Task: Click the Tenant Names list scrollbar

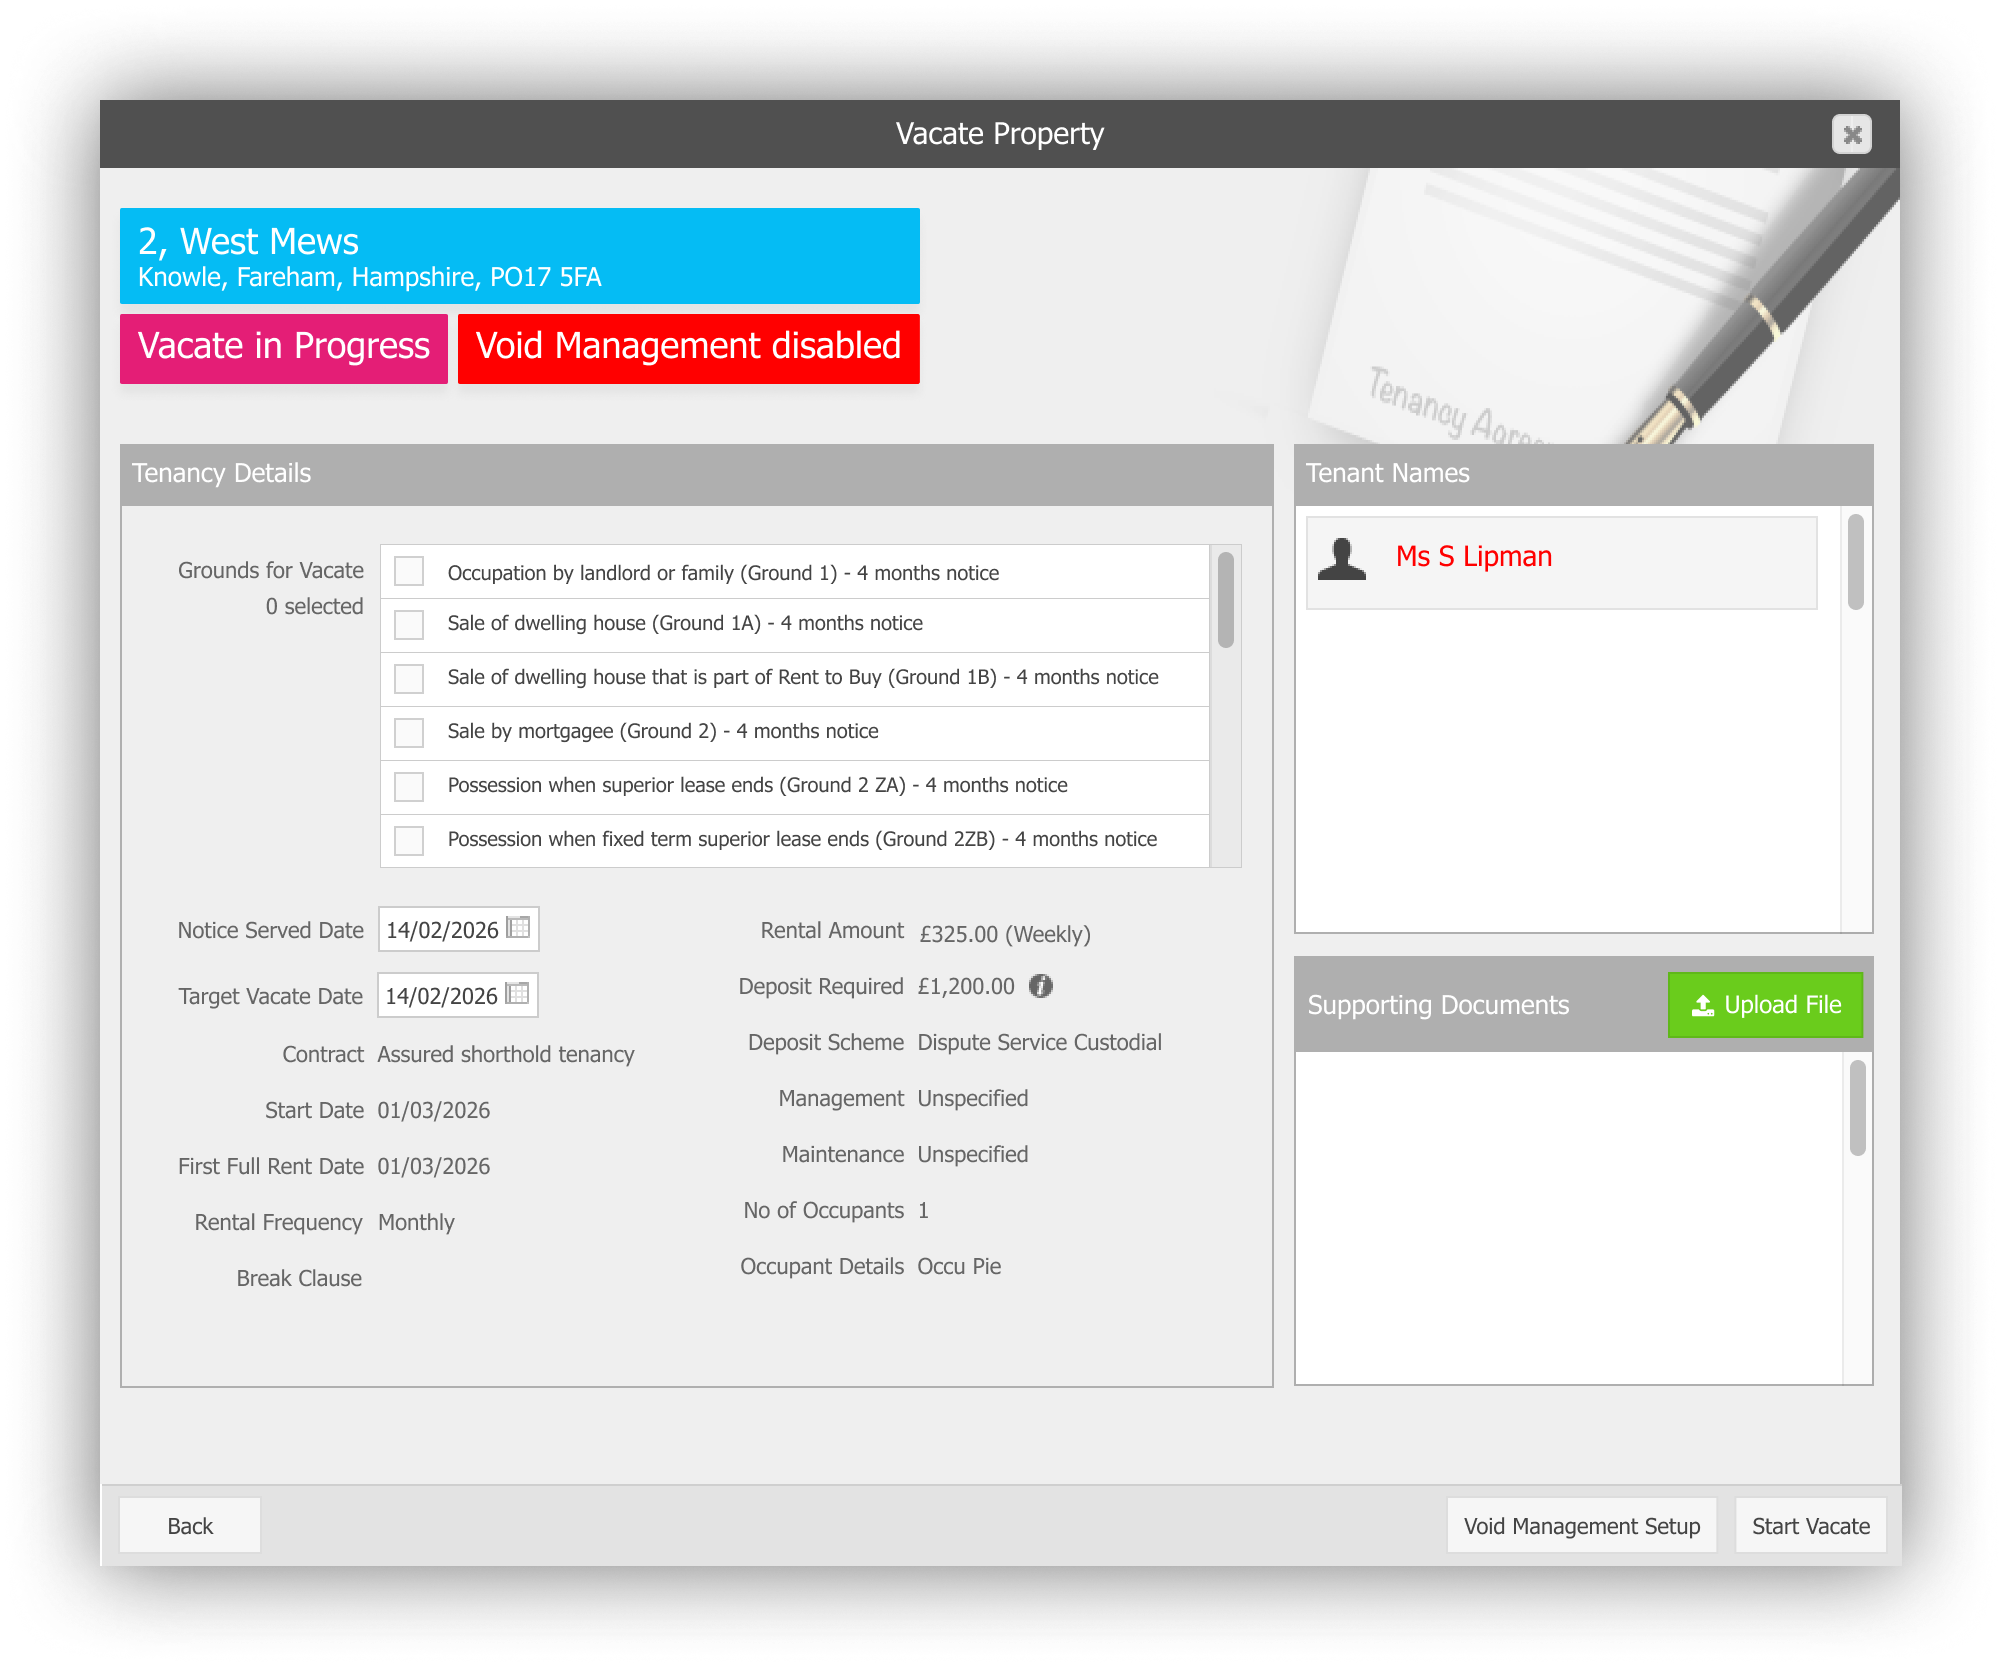Action: (1856, 562)
